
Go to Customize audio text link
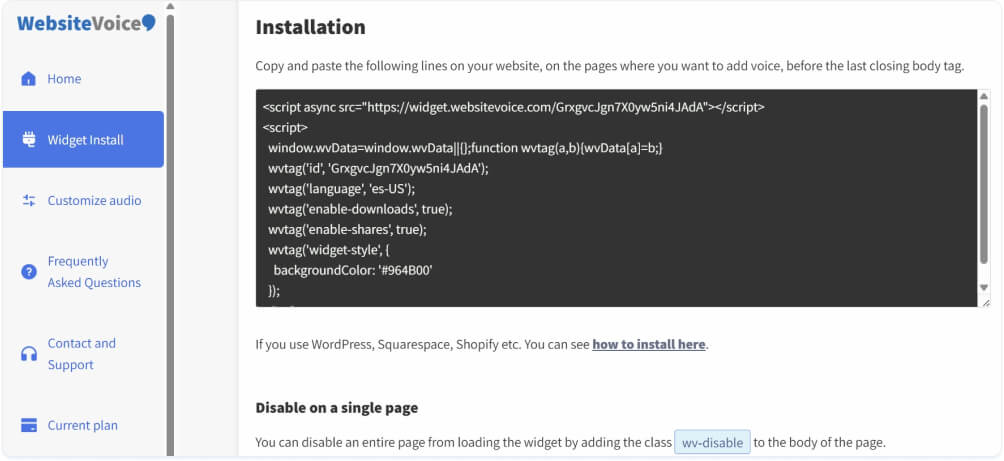(94, 201)
